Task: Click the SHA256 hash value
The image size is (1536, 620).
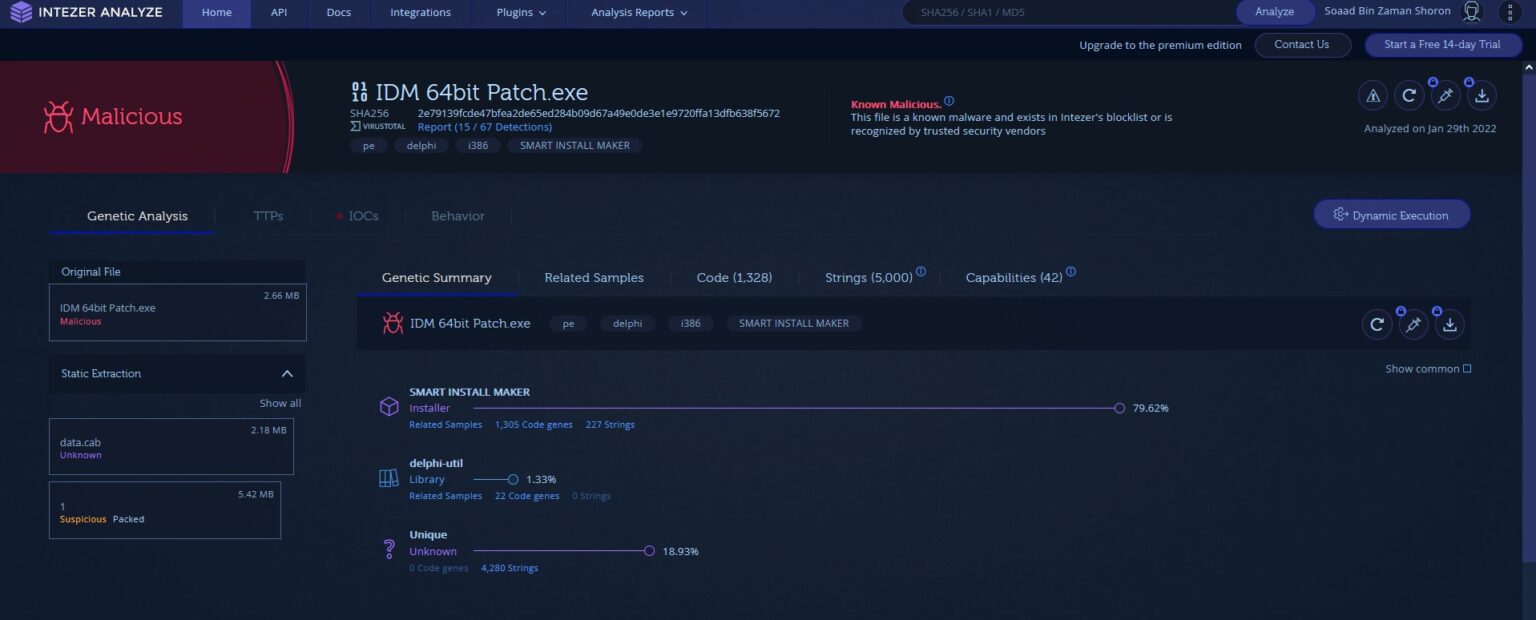Action: [599, 113]
